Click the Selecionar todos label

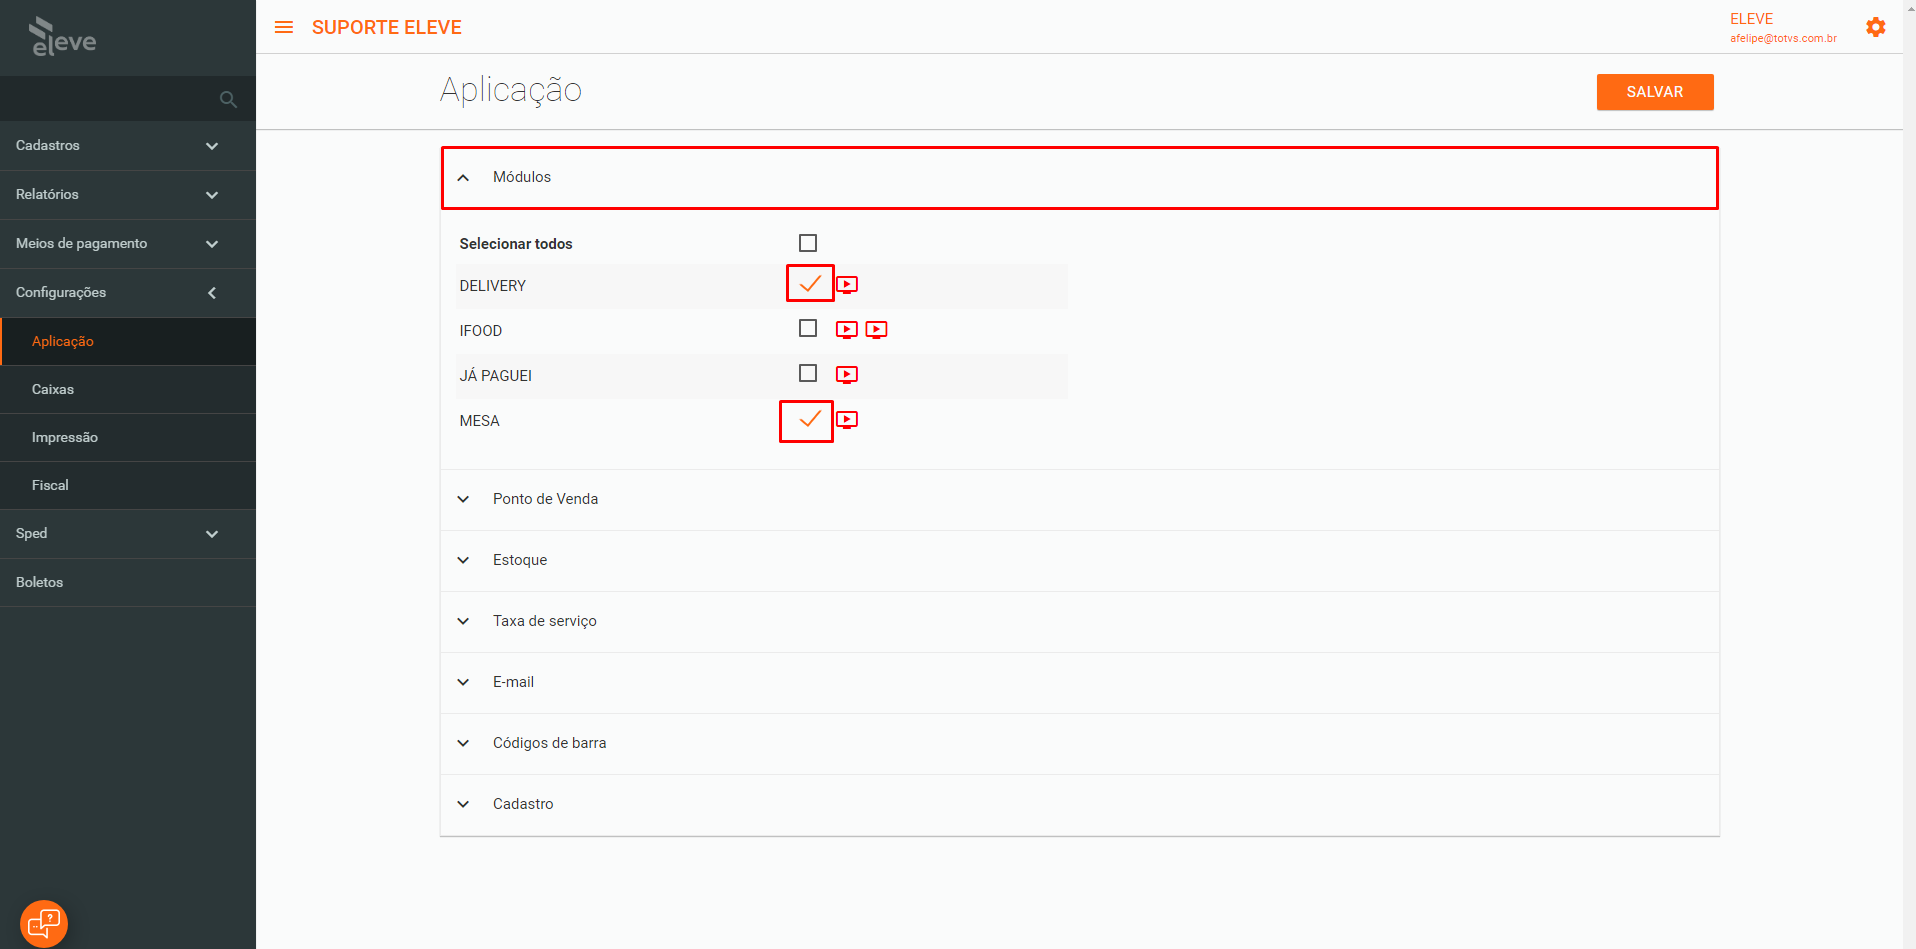[516, 244]
